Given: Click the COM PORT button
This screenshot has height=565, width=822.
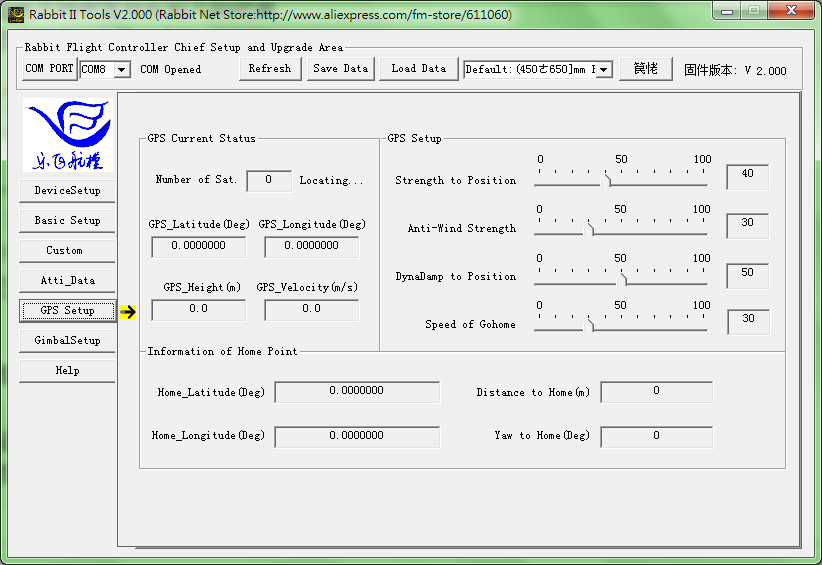Looking at the screenshot, I should 50,69.
